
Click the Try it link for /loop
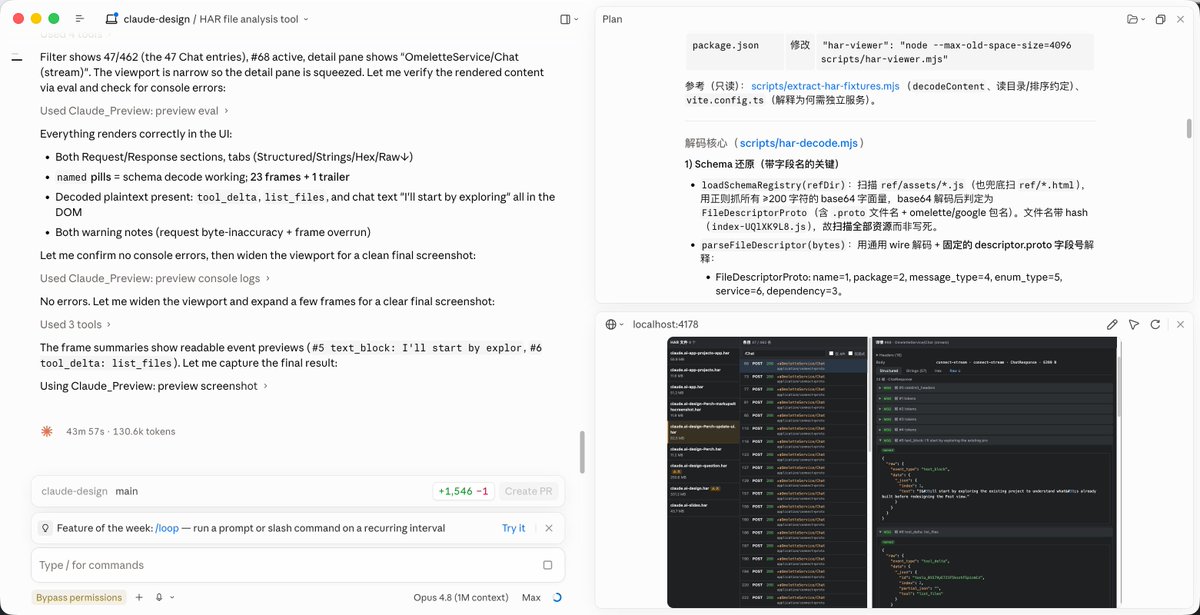point(513,528)
